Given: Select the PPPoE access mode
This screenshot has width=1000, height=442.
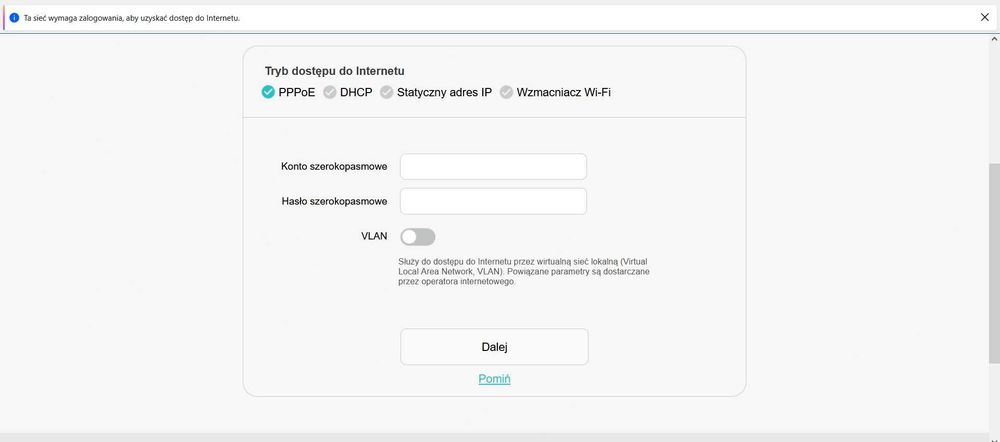Looking at the screenshot, I should (x=268, y=93).
